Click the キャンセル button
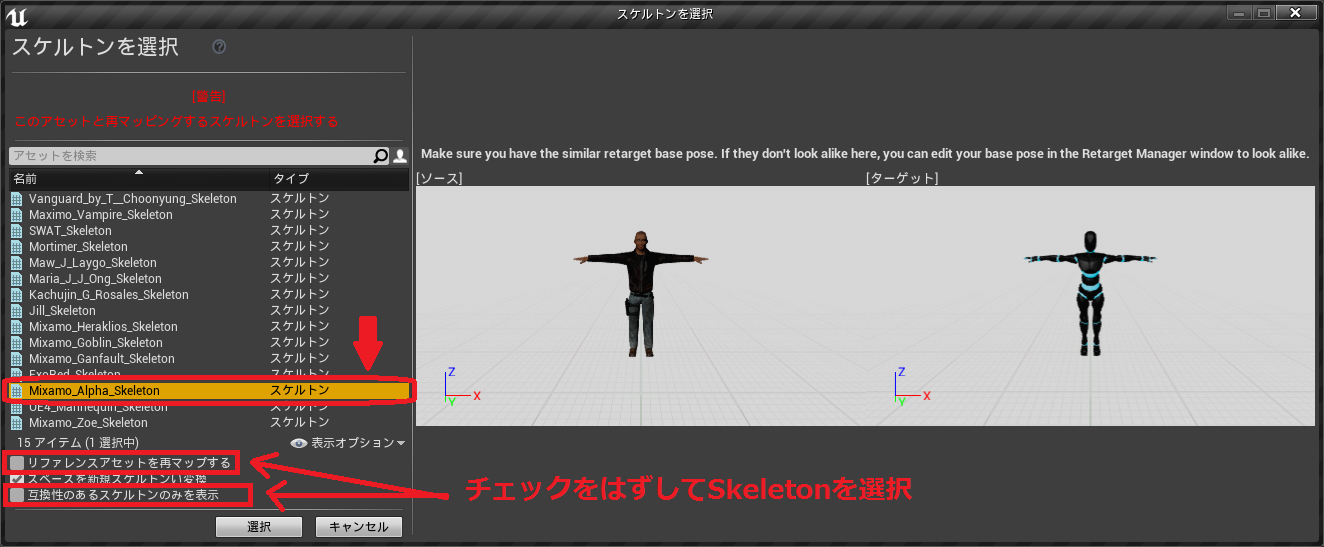 pyautogui.click(x=359, y=527)
